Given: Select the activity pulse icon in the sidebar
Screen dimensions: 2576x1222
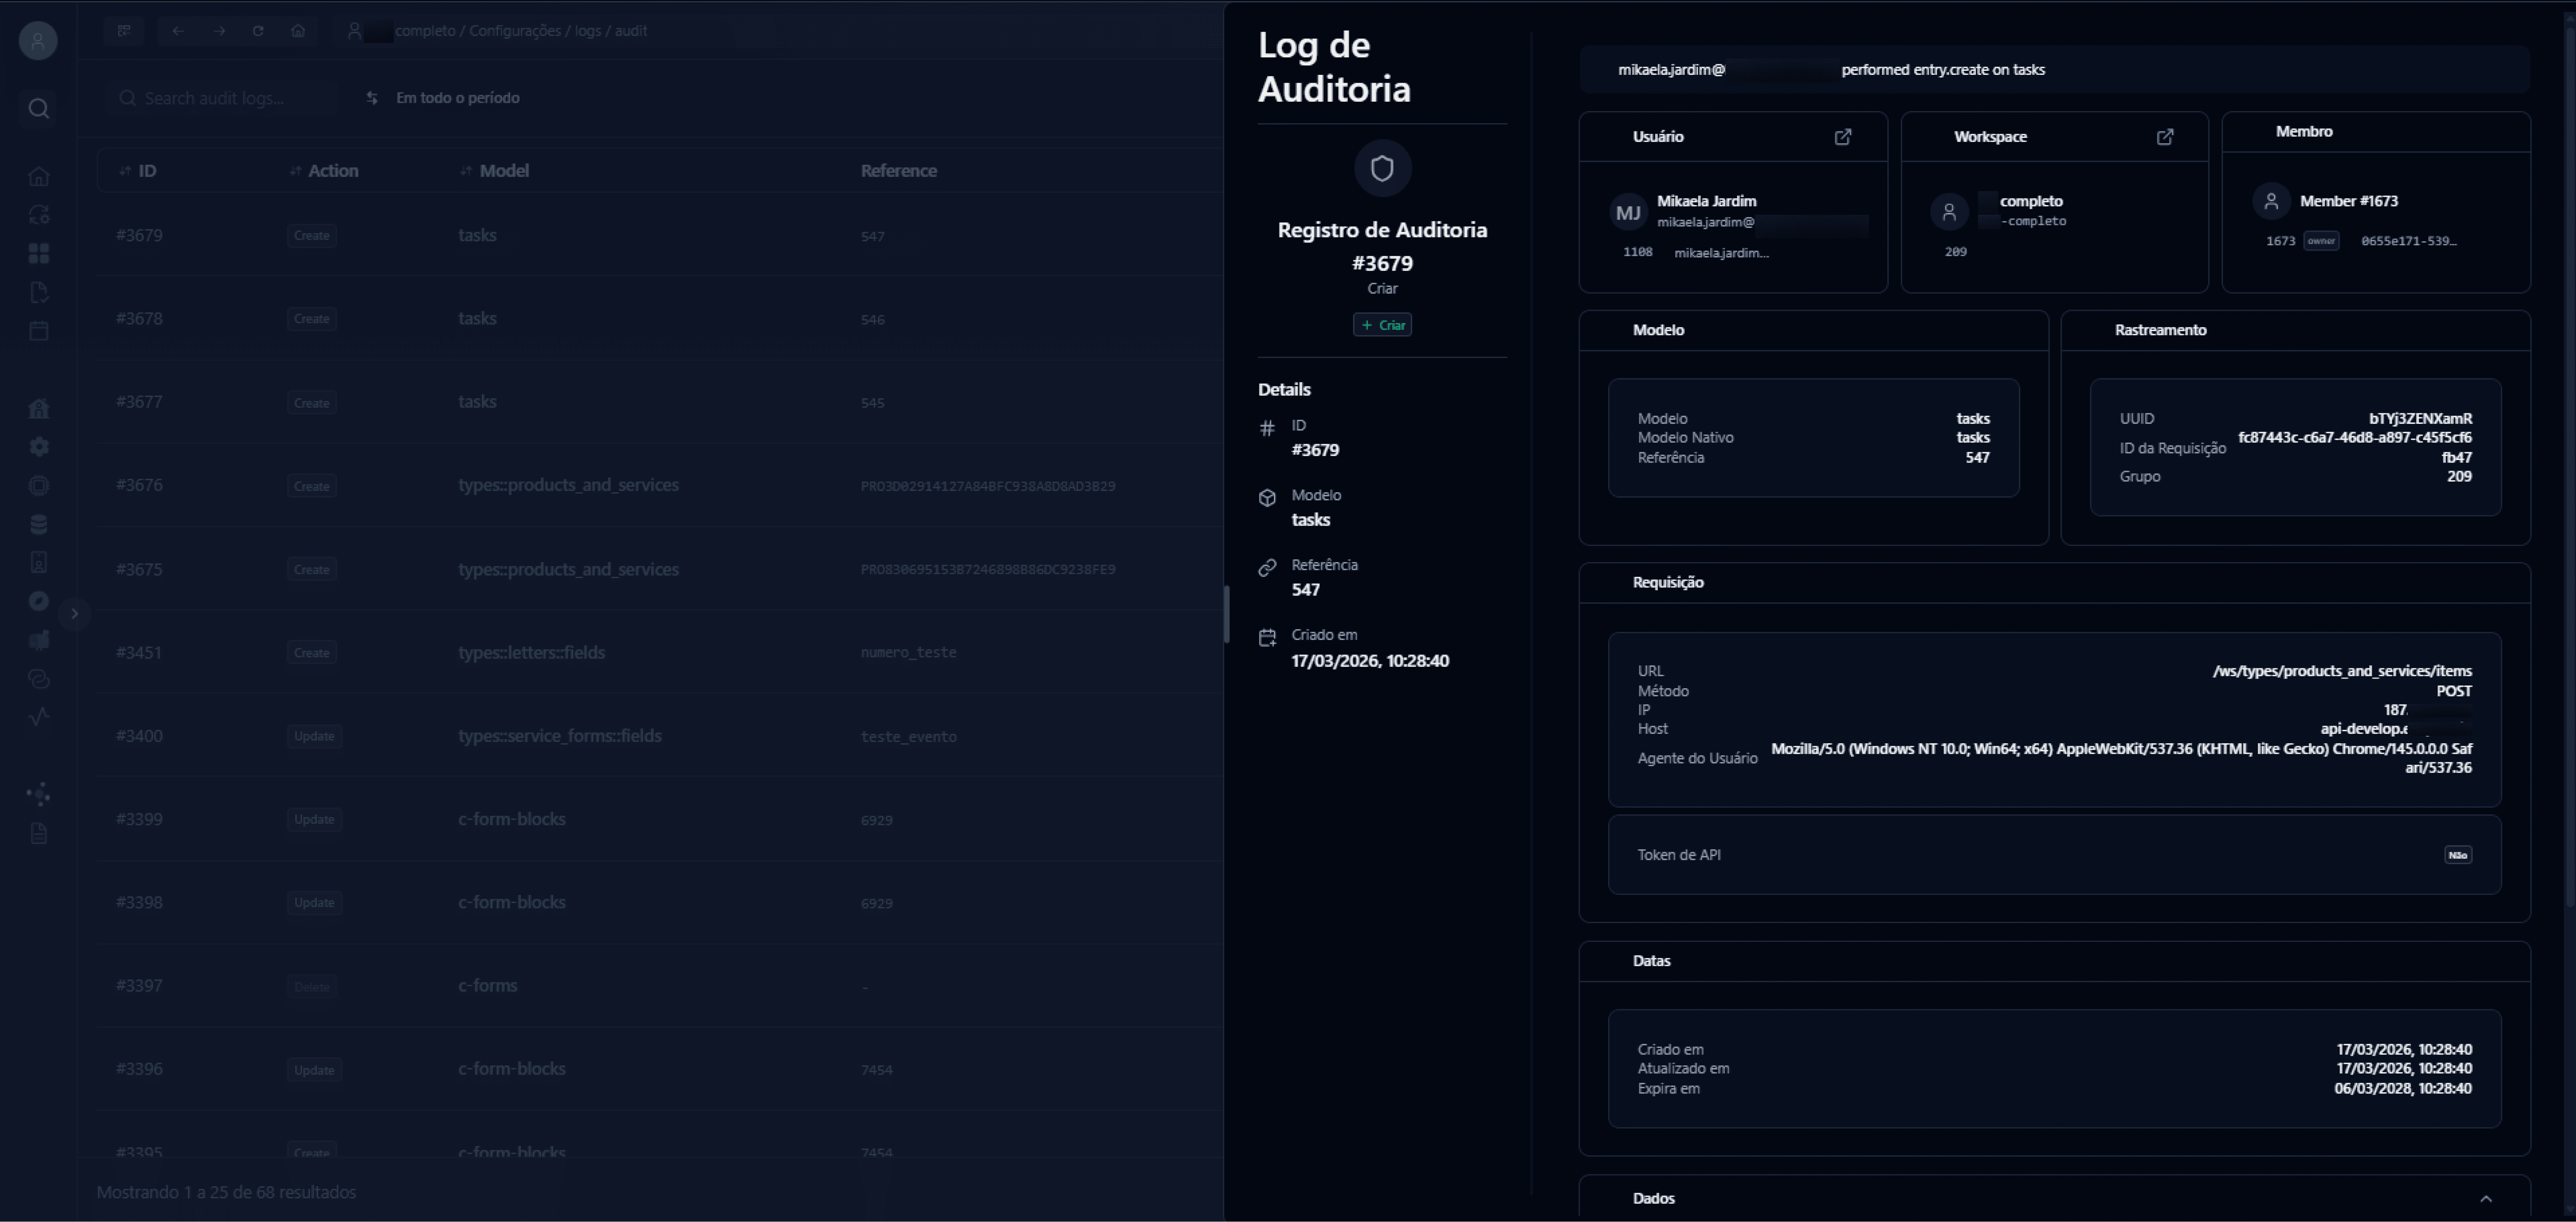Looking at the screenshot, I should click(x=39, y=716).
